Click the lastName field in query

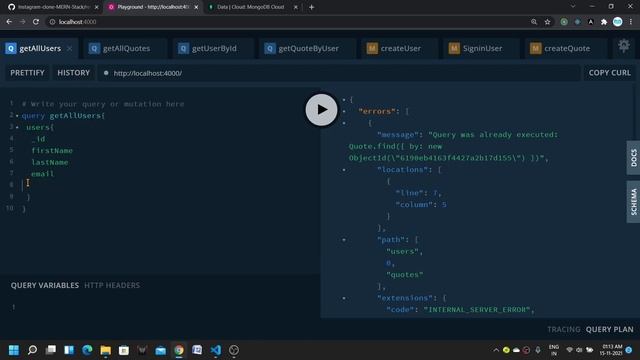tap(50, 162)
